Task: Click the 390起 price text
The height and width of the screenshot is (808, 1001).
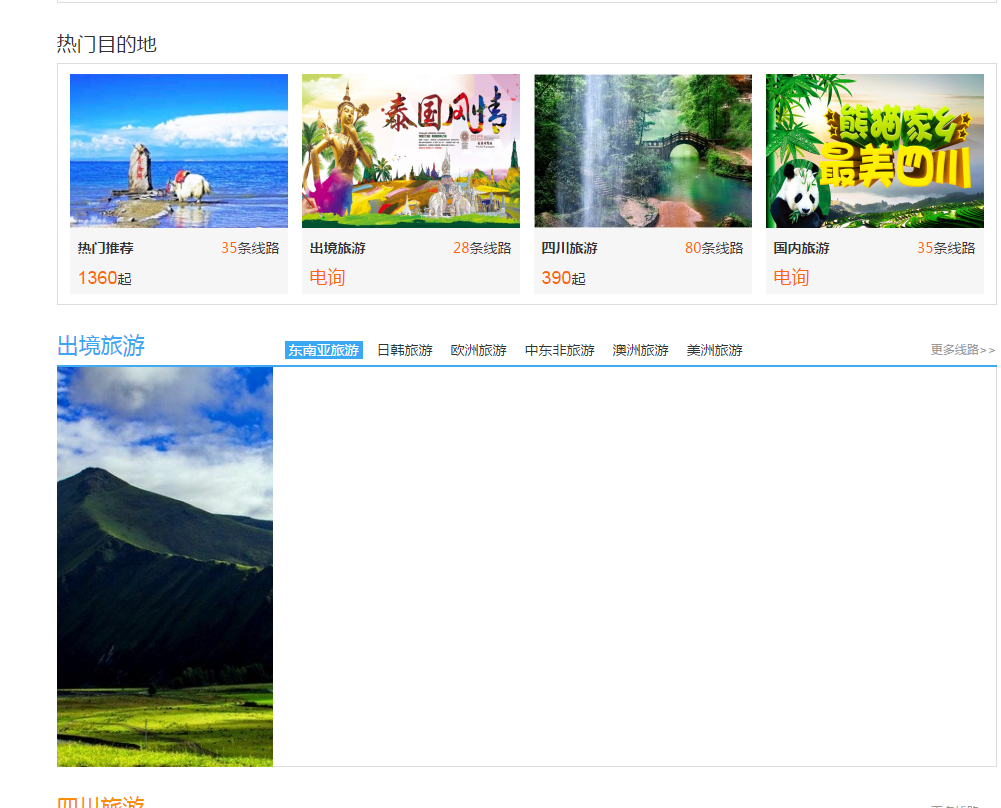Action: tap(564, 278)
